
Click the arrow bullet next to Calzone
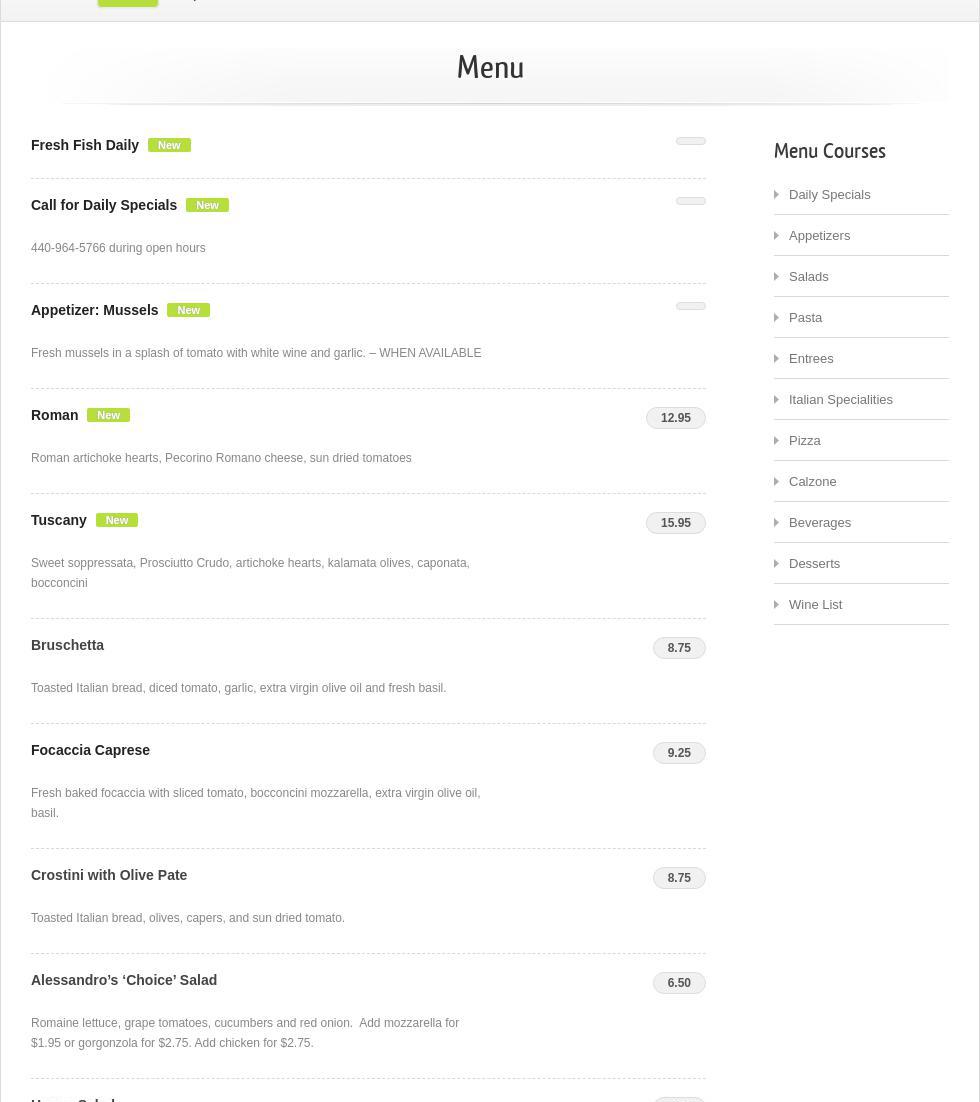[x=777, y=482]
